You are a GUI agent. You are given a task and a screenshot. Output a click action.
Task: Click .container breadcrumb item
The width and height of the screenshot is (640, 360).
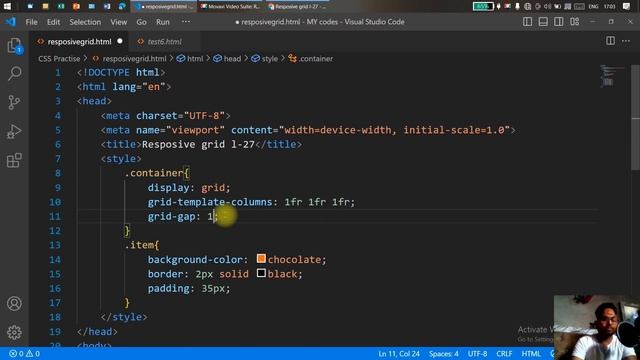click(315, 59)
